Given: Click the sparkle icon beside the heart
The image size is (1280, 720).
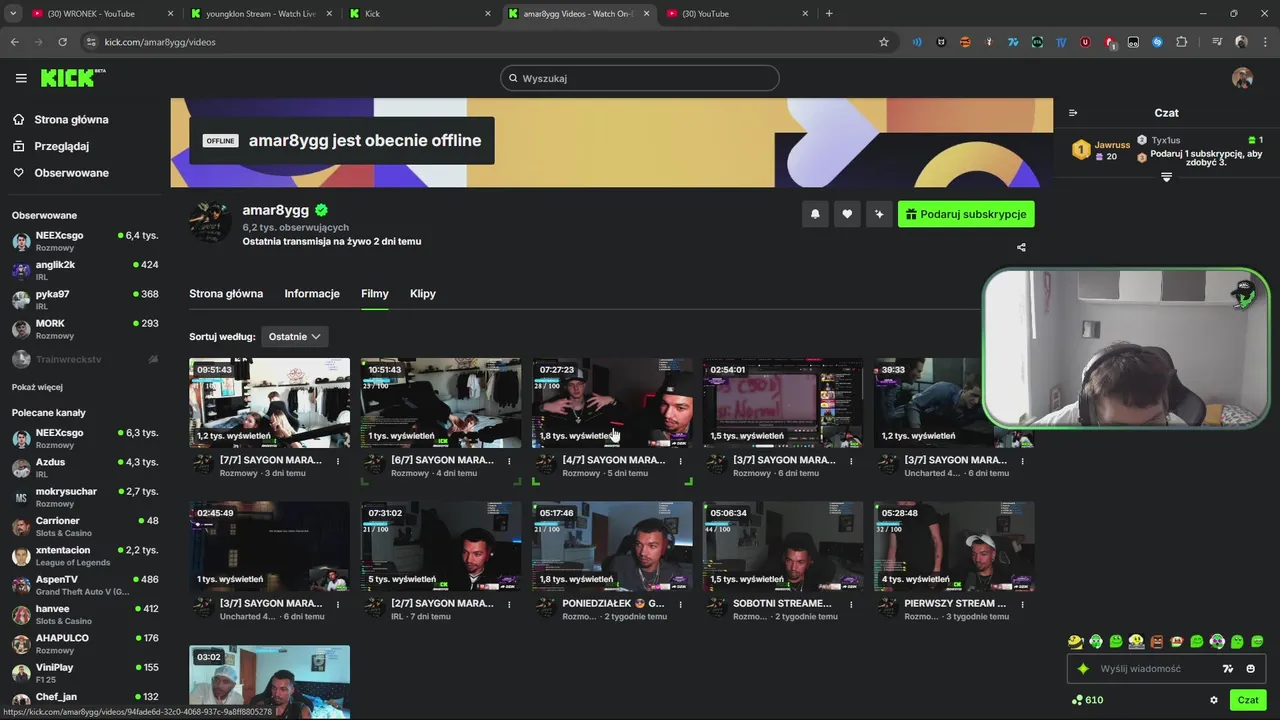Looking at the screenshot, I should point(879,214).
